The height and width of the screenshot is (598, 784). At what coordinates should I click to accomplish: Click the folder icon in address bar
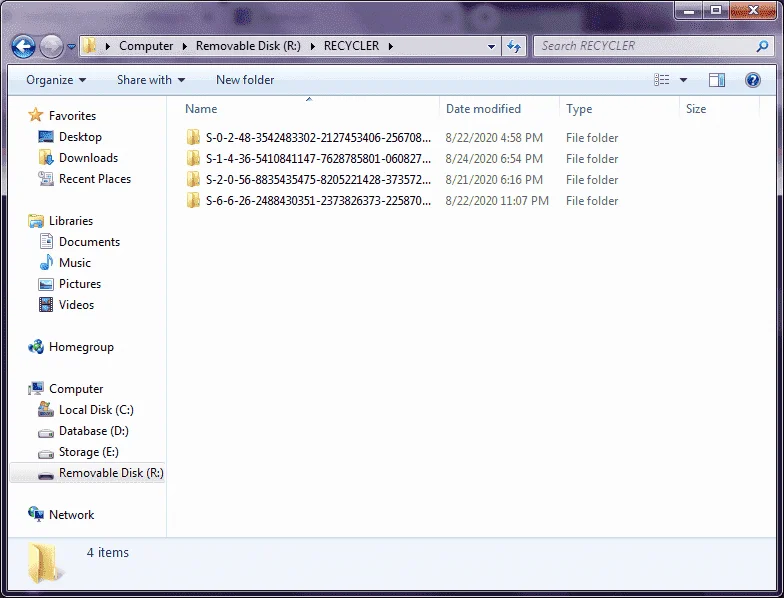90,46
